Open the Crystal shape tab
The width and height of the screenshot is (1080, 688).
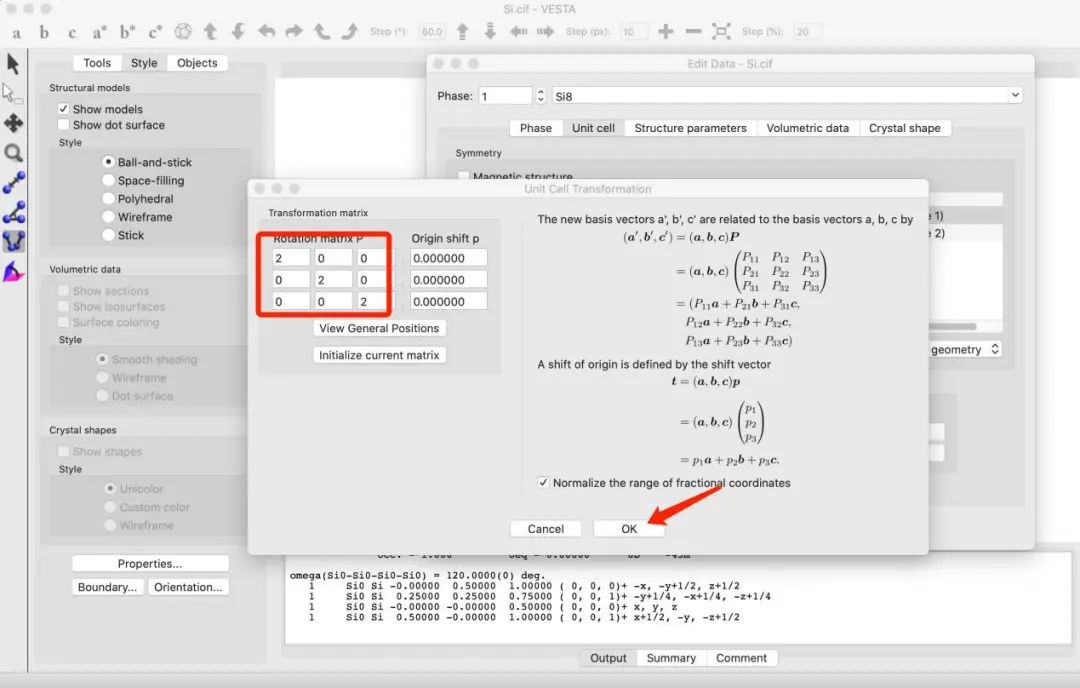[904, 128]
